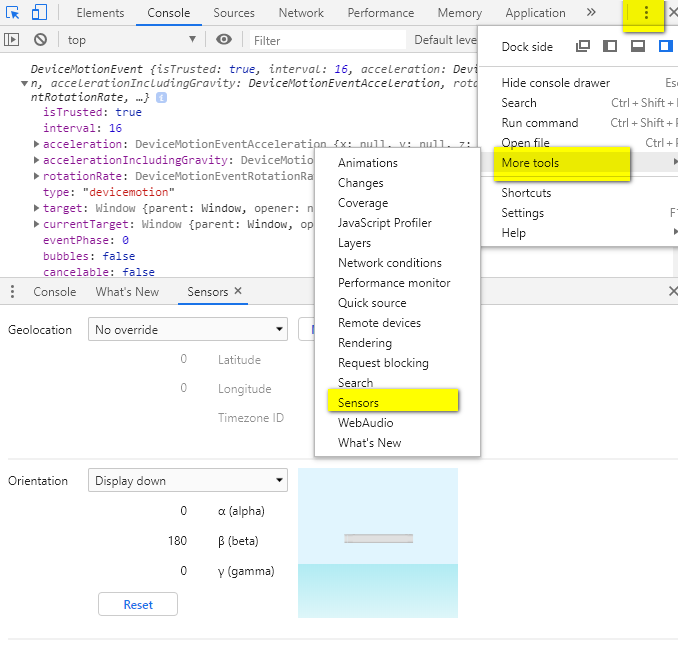Open the drawer Console tab
Image resolution: width=678 pixels, height=646 pixels.
[54, 291]
